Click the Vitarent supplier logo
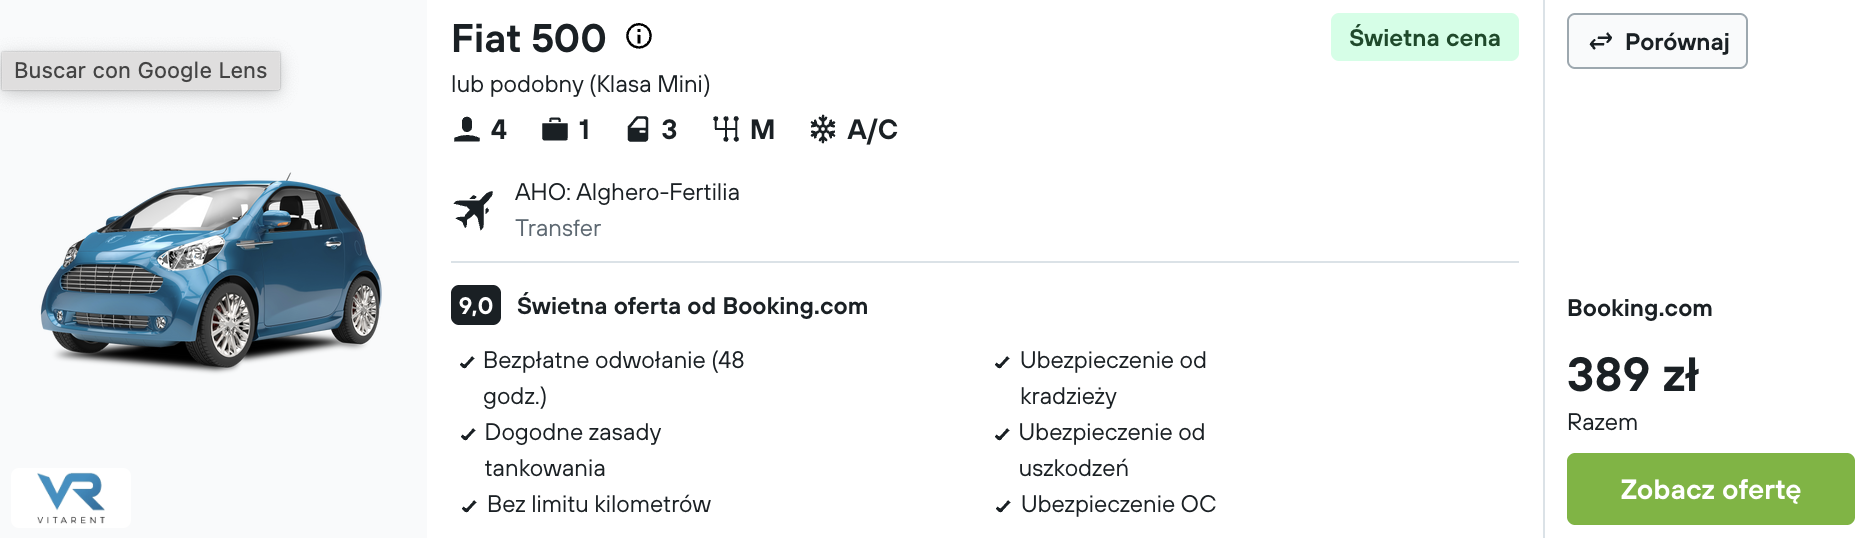The image size is (1864, 538). 71,497
